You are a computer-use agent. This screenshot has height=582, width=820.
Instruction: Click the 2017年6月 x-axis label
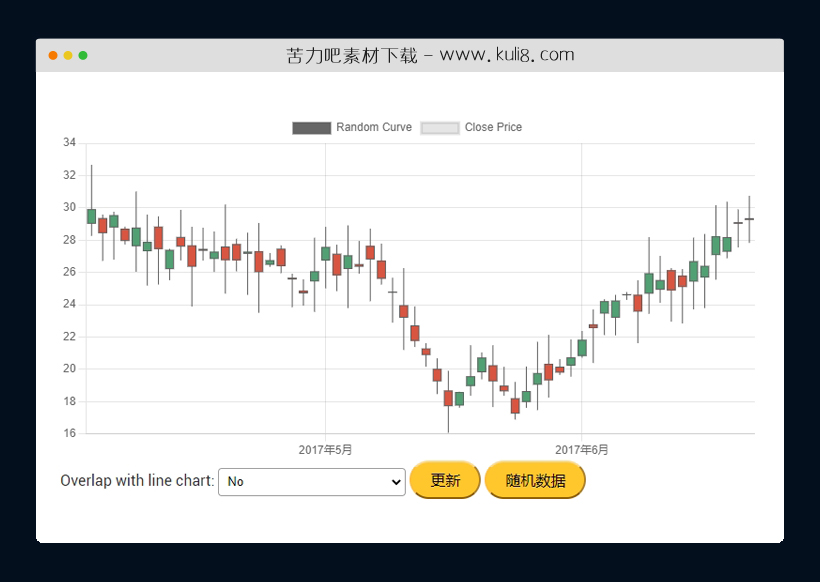(x=582, y=450)
